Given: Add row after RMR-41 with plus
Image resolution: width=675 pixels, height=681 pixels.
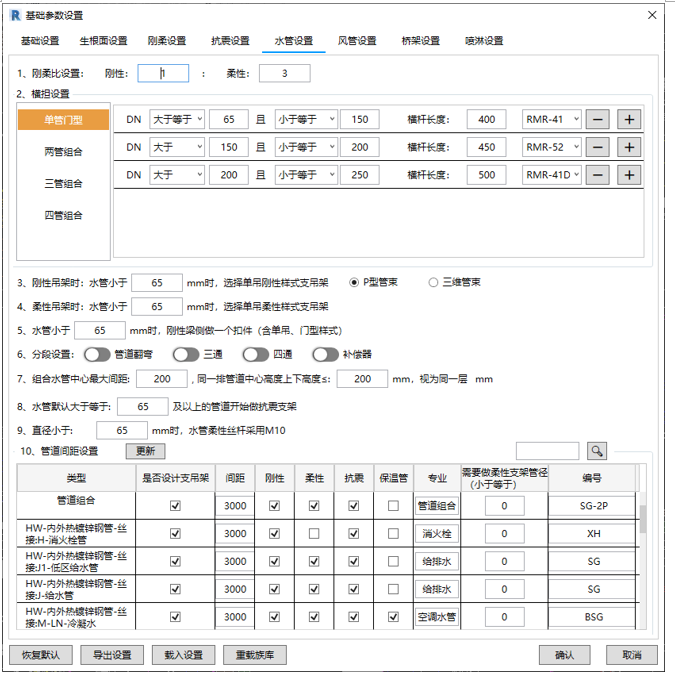Looking at the screenshot, I should (629, 119).
